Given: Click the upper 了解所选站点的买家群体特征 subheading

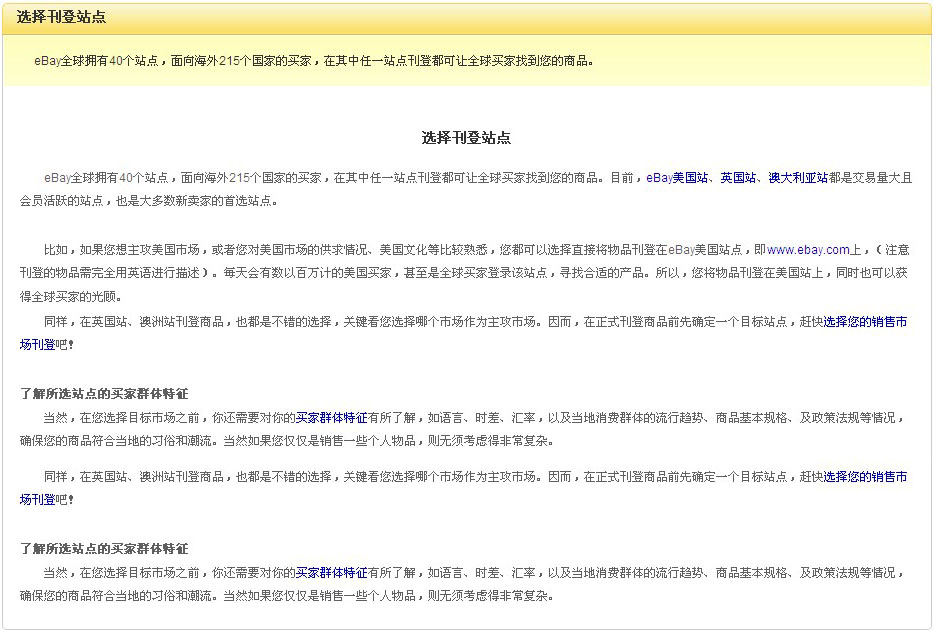Looking at the screenshot, I should [104, 394].
